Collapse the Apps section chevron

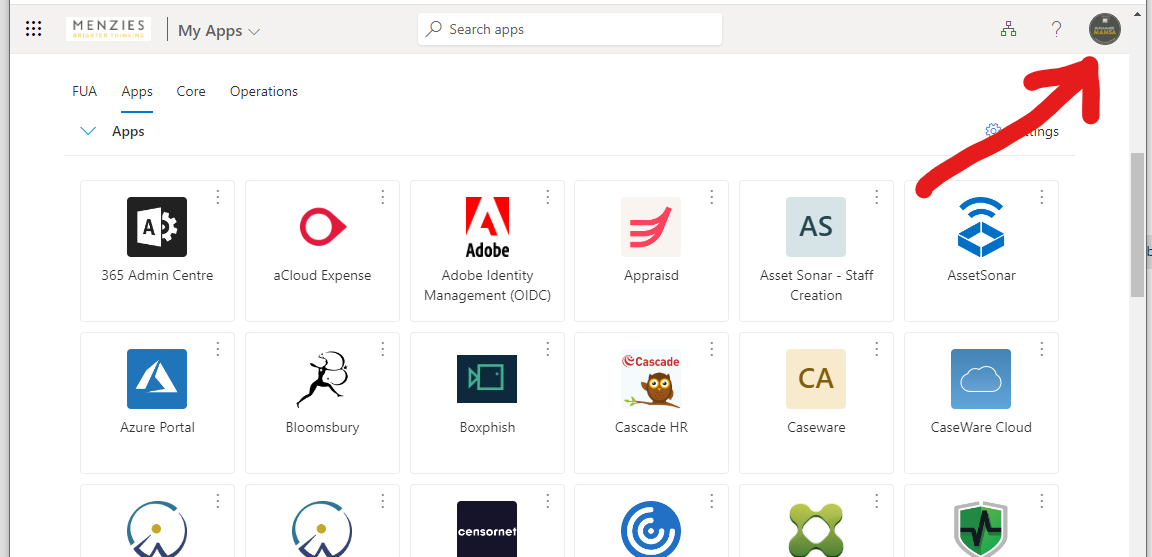tap(88, 131)
